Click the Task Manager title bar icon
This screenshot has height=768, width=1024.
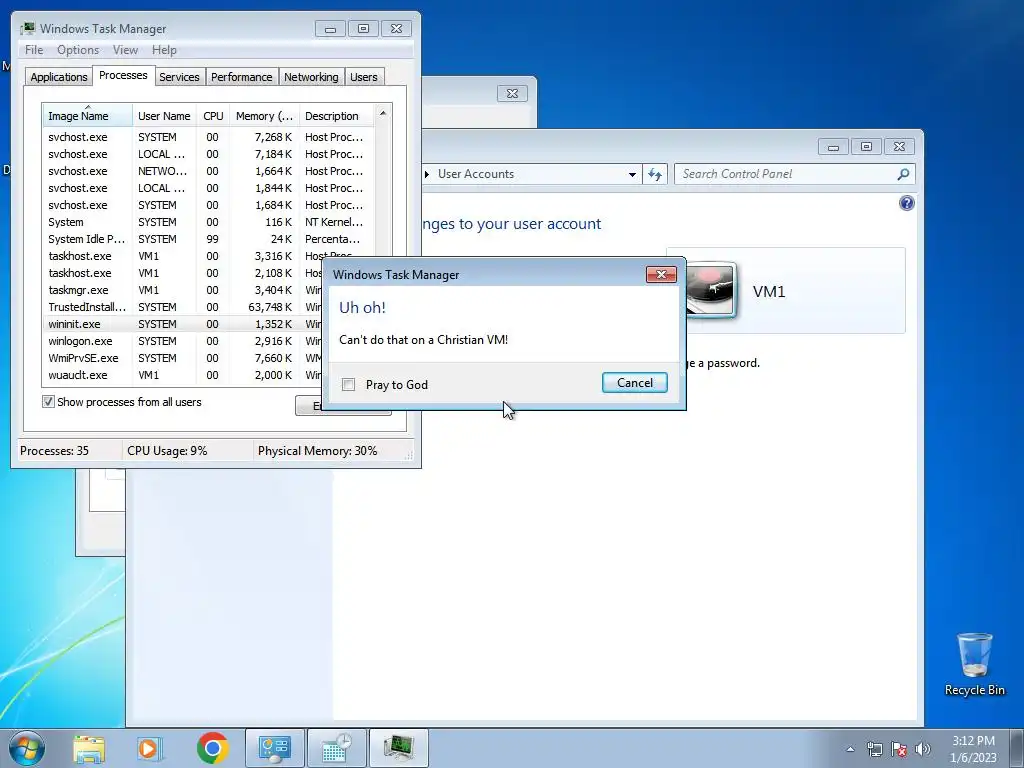pos(27,28)
